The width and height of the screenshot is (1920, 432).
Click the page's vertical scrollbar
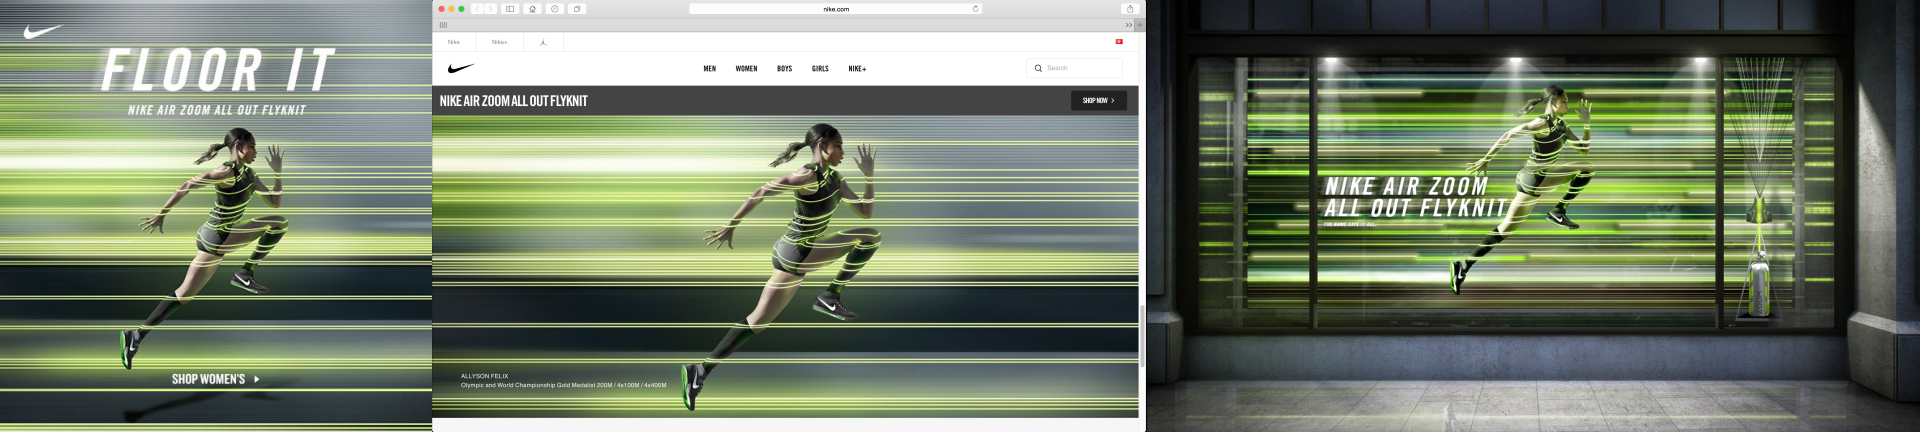coord(1141,336)
